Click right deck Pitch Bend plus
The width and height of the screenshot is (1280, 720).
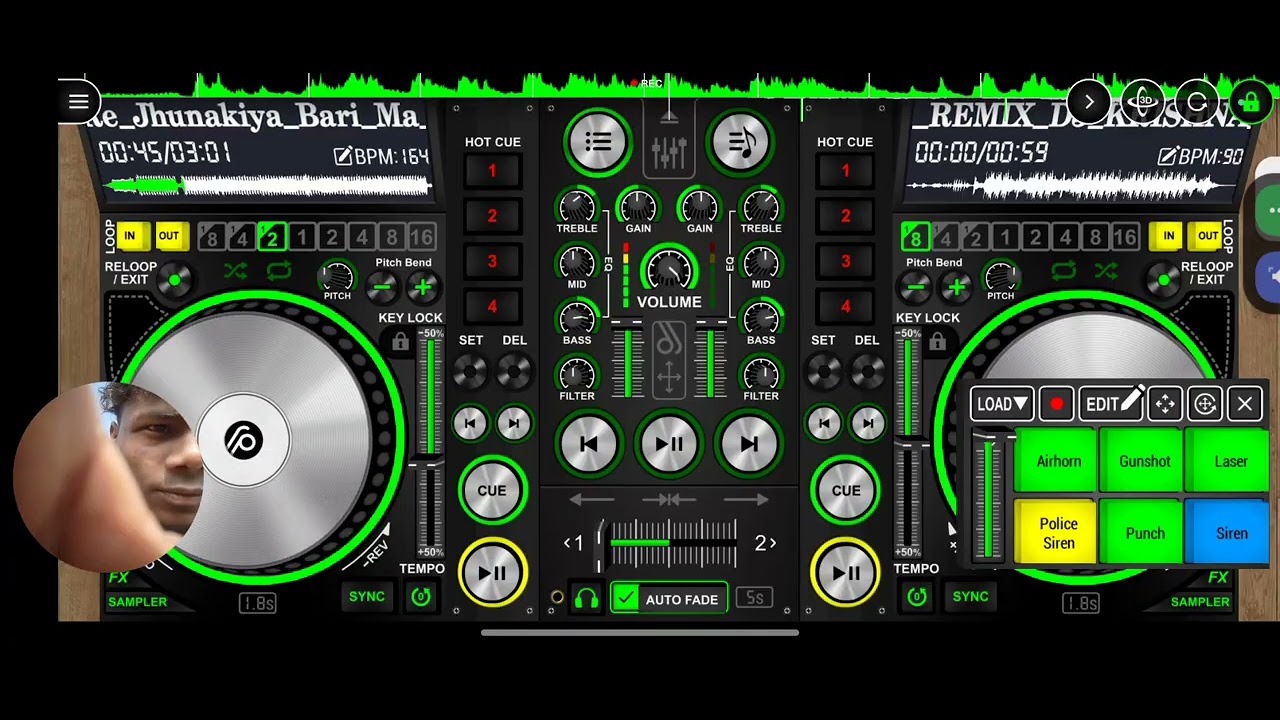click(x=956, y=288)
